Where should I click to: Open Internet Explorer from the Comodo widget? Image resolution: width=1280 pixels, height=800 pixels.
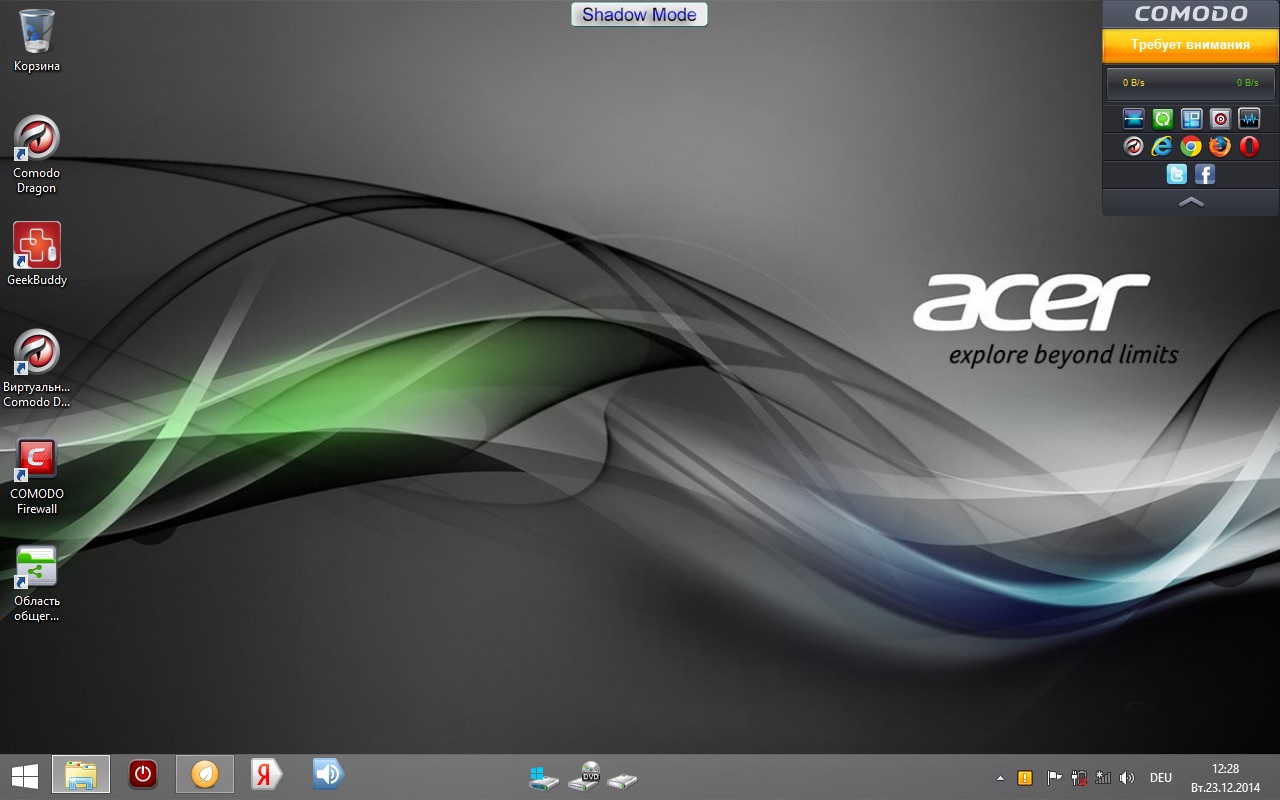(1162, 147)
